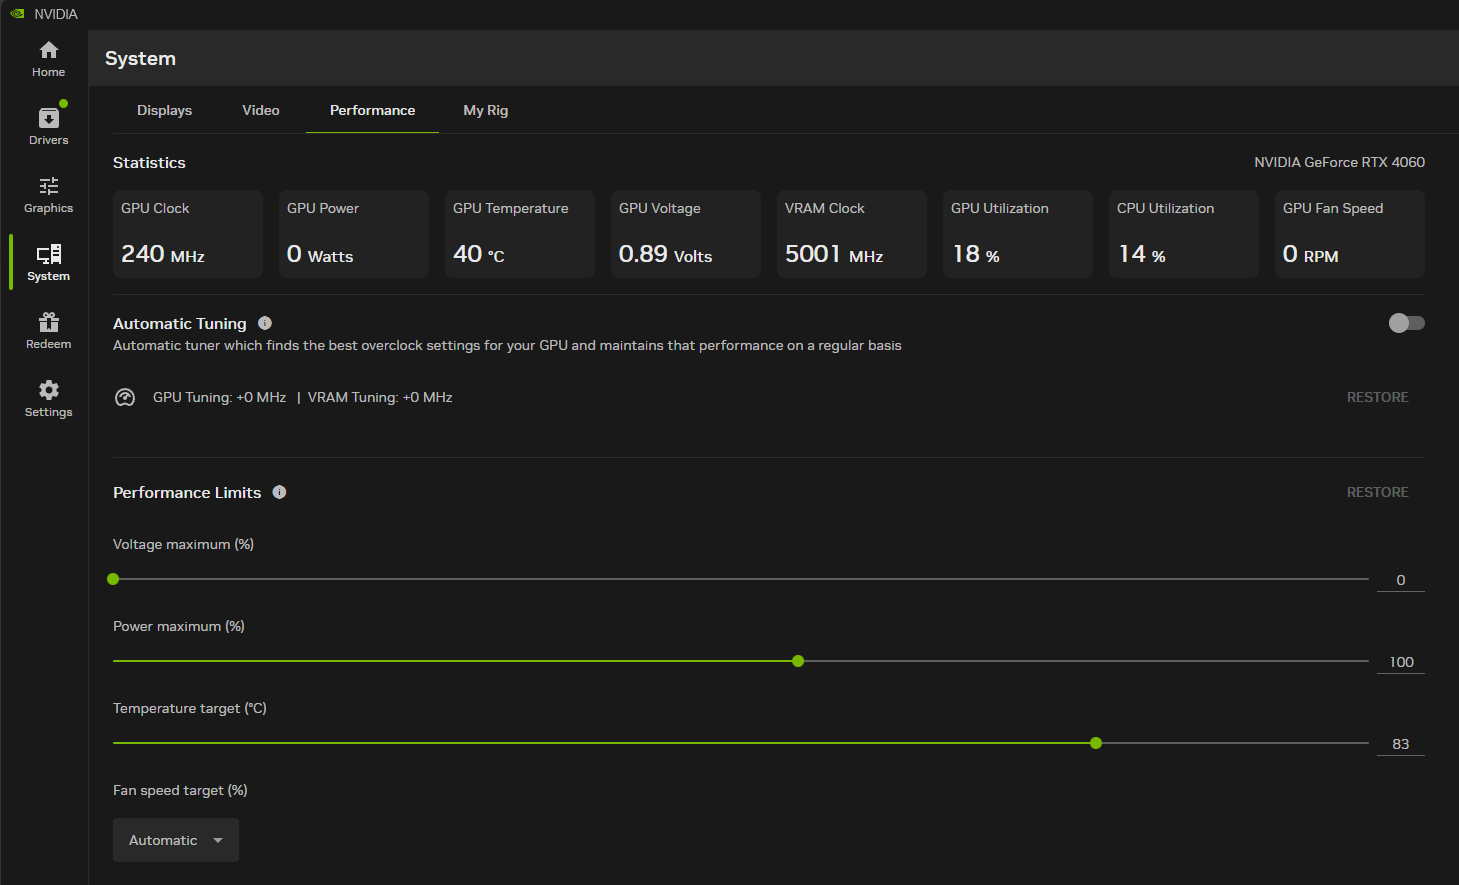Open the Redeem gift icon
The width and height of the screenshot is (1459, 885).
tap(48, 322)
